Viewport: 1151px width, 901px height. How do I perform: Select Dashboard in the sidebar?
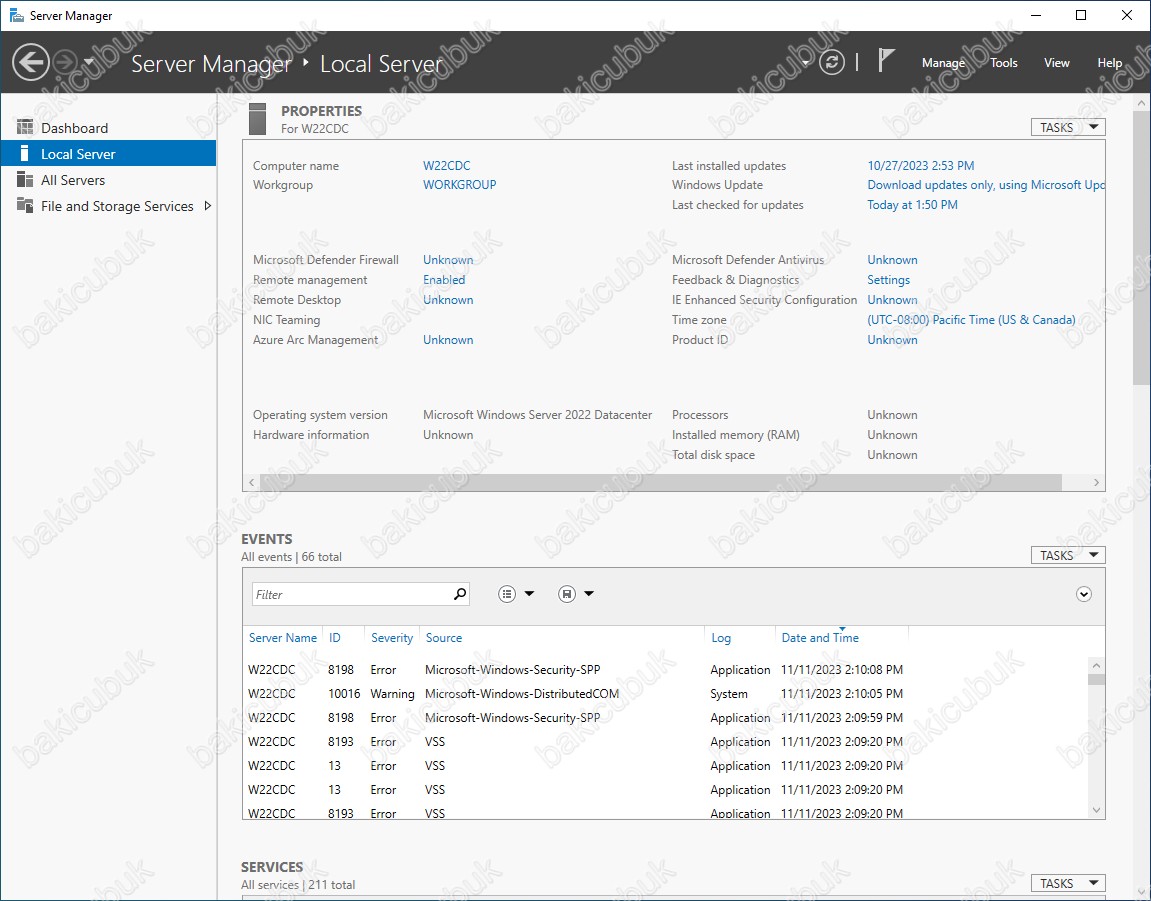pos(109,128)
